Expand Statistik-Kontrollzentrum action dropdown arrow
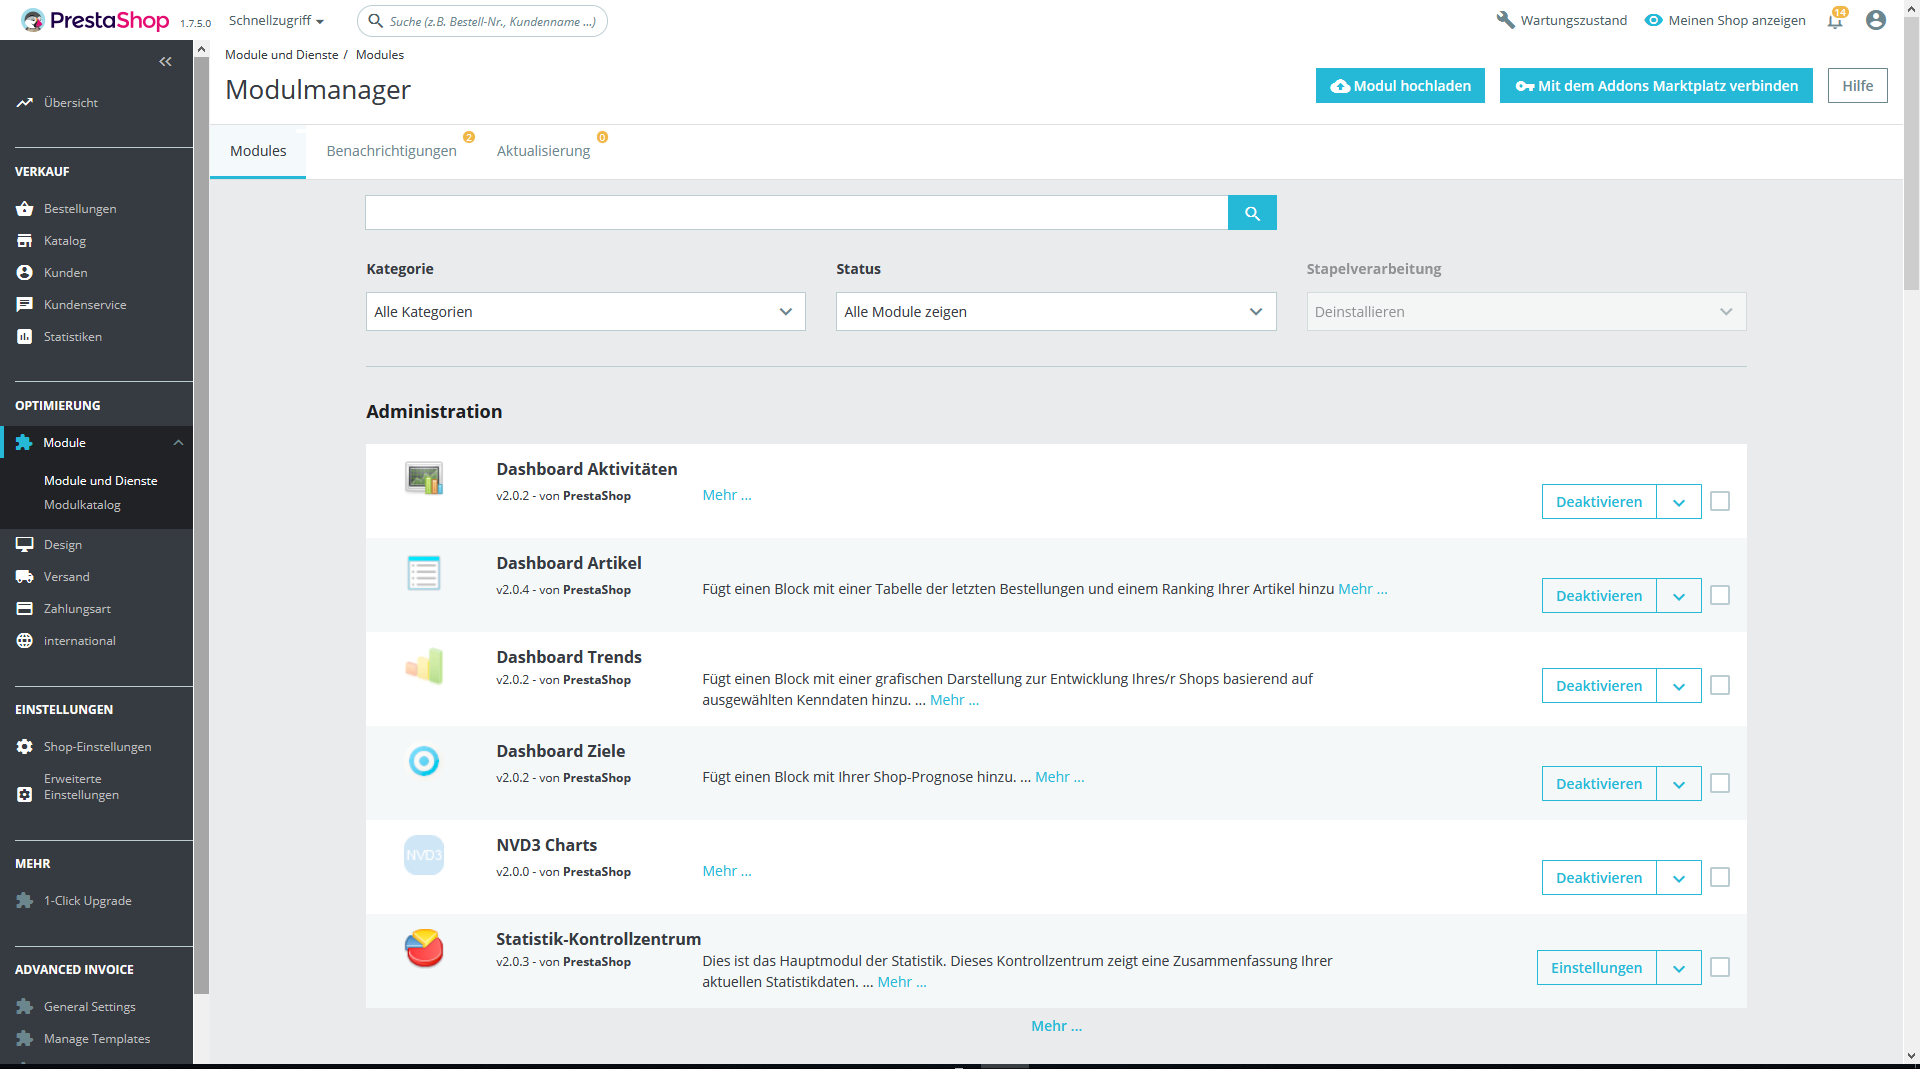 (x=1679, y=968)
